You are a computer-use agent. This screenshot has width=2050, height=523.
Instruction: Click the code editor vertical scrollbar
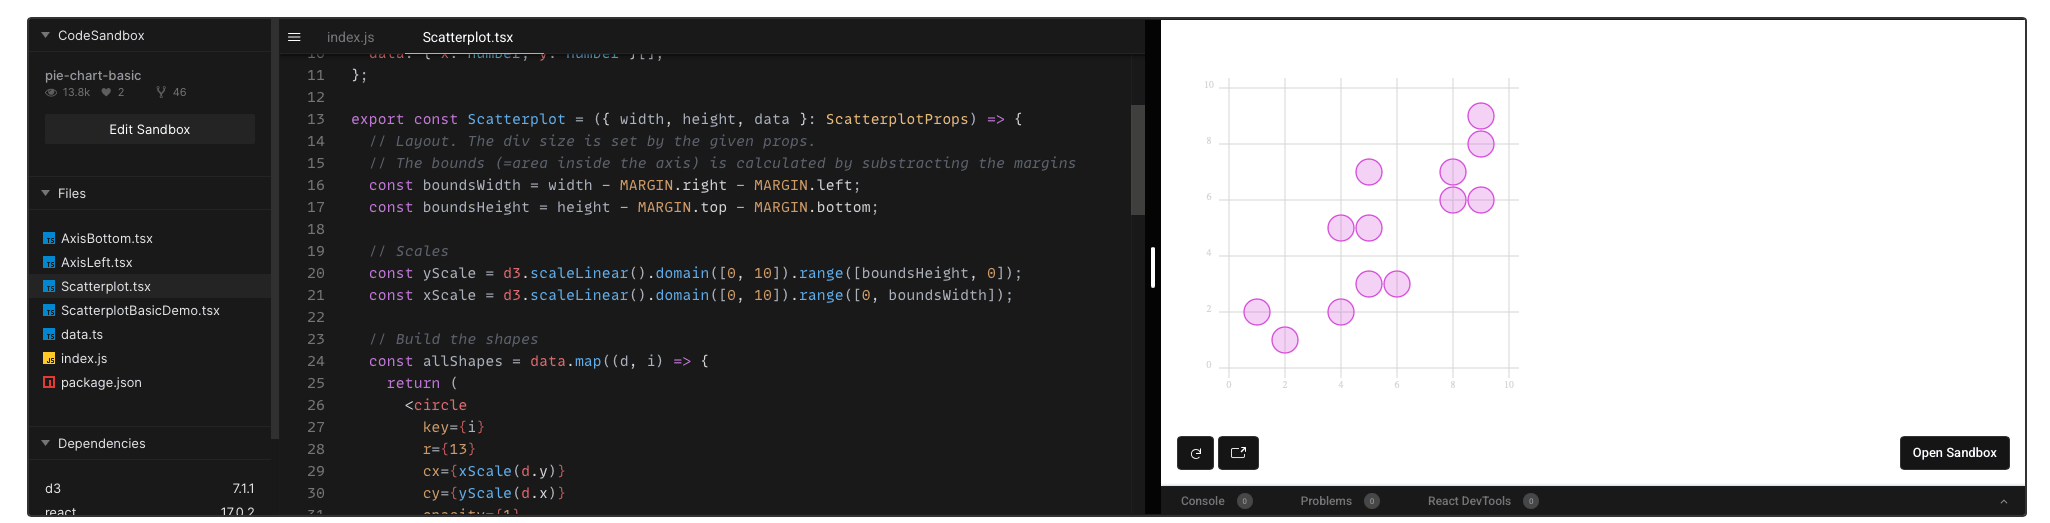(x=1137, y=160)
